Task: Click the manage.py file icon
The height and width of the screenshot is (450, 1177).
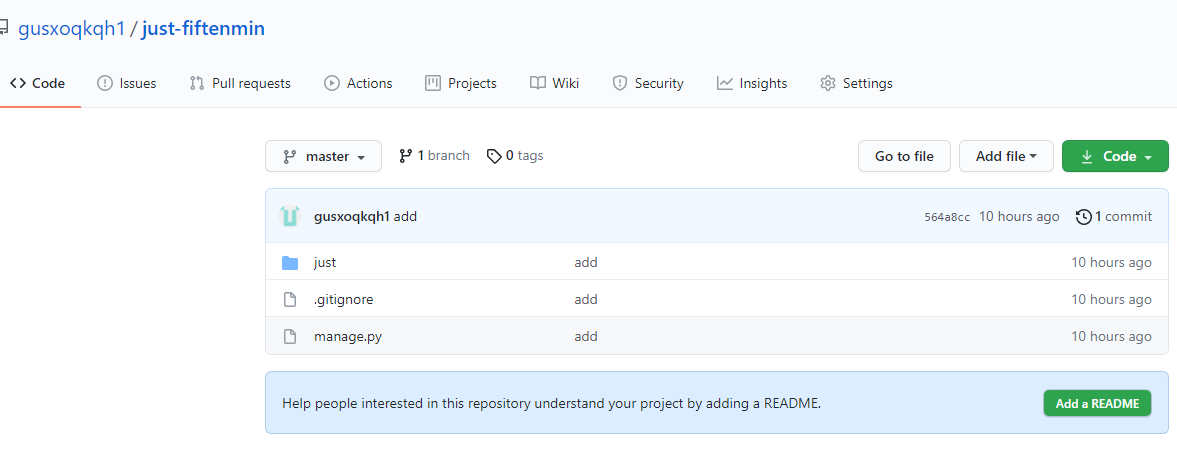Action: click(x=290, y=337)
